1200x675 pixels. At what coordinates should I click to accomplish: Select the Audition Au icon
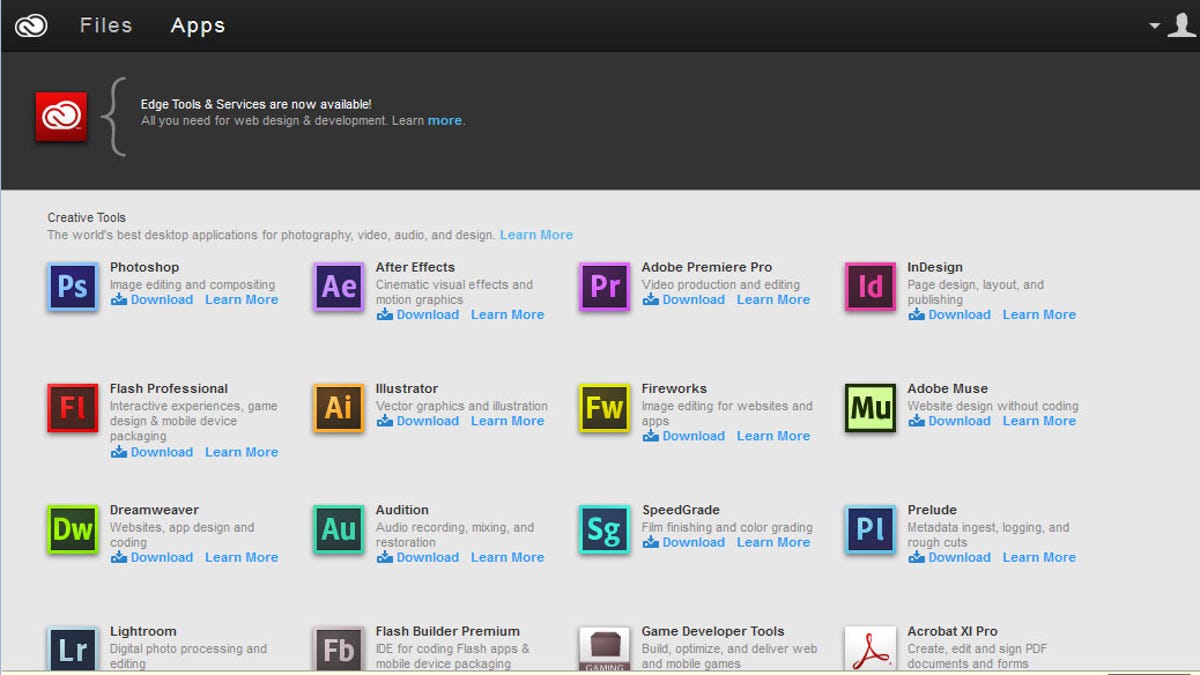[339, 529]
